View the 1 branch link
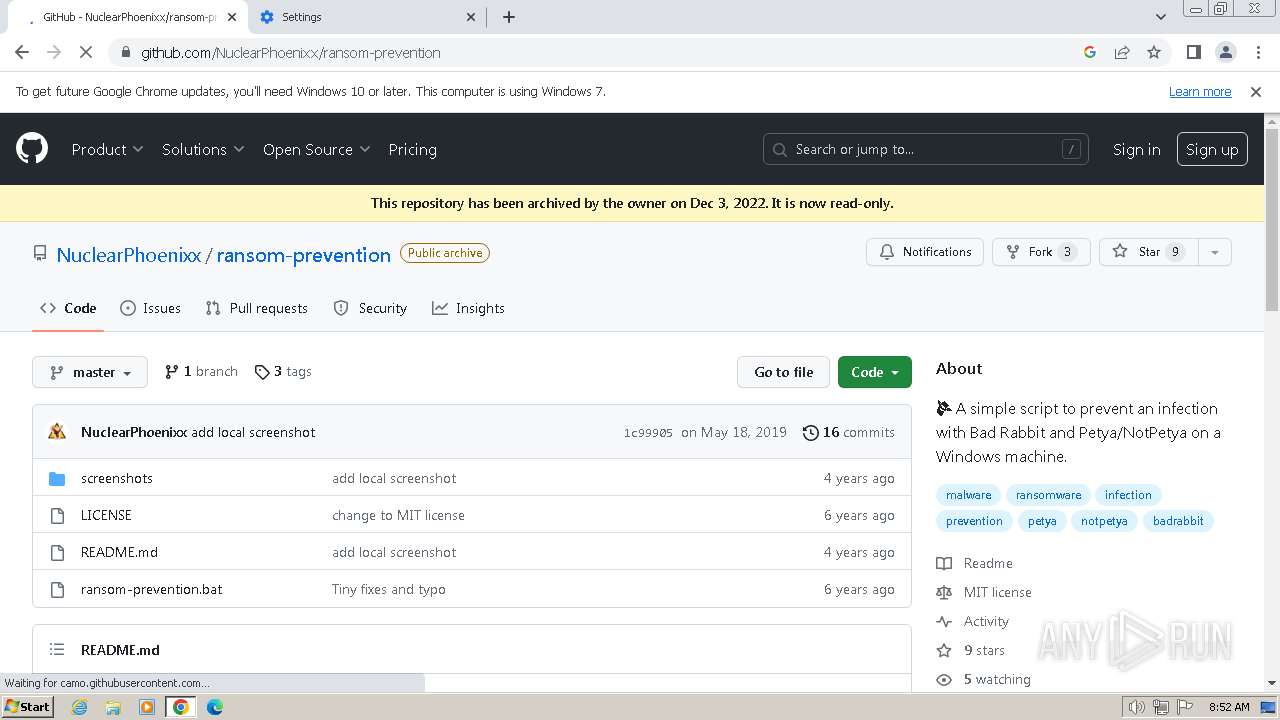The image size is (1280, 720). (x=201, y=371)
